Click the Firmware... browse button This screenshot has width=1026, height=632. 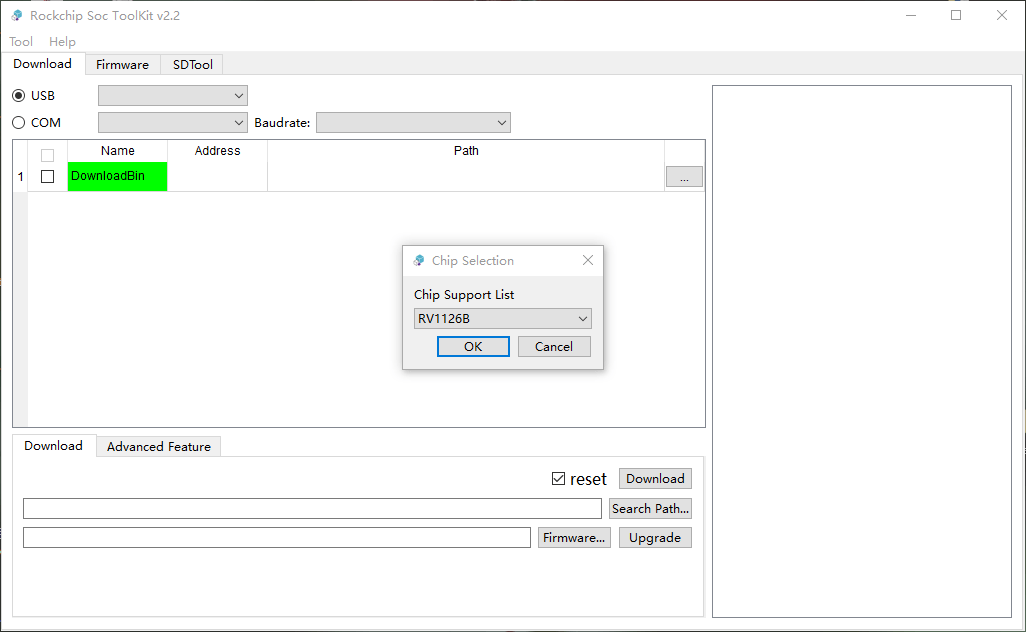(x=574, y=538)
